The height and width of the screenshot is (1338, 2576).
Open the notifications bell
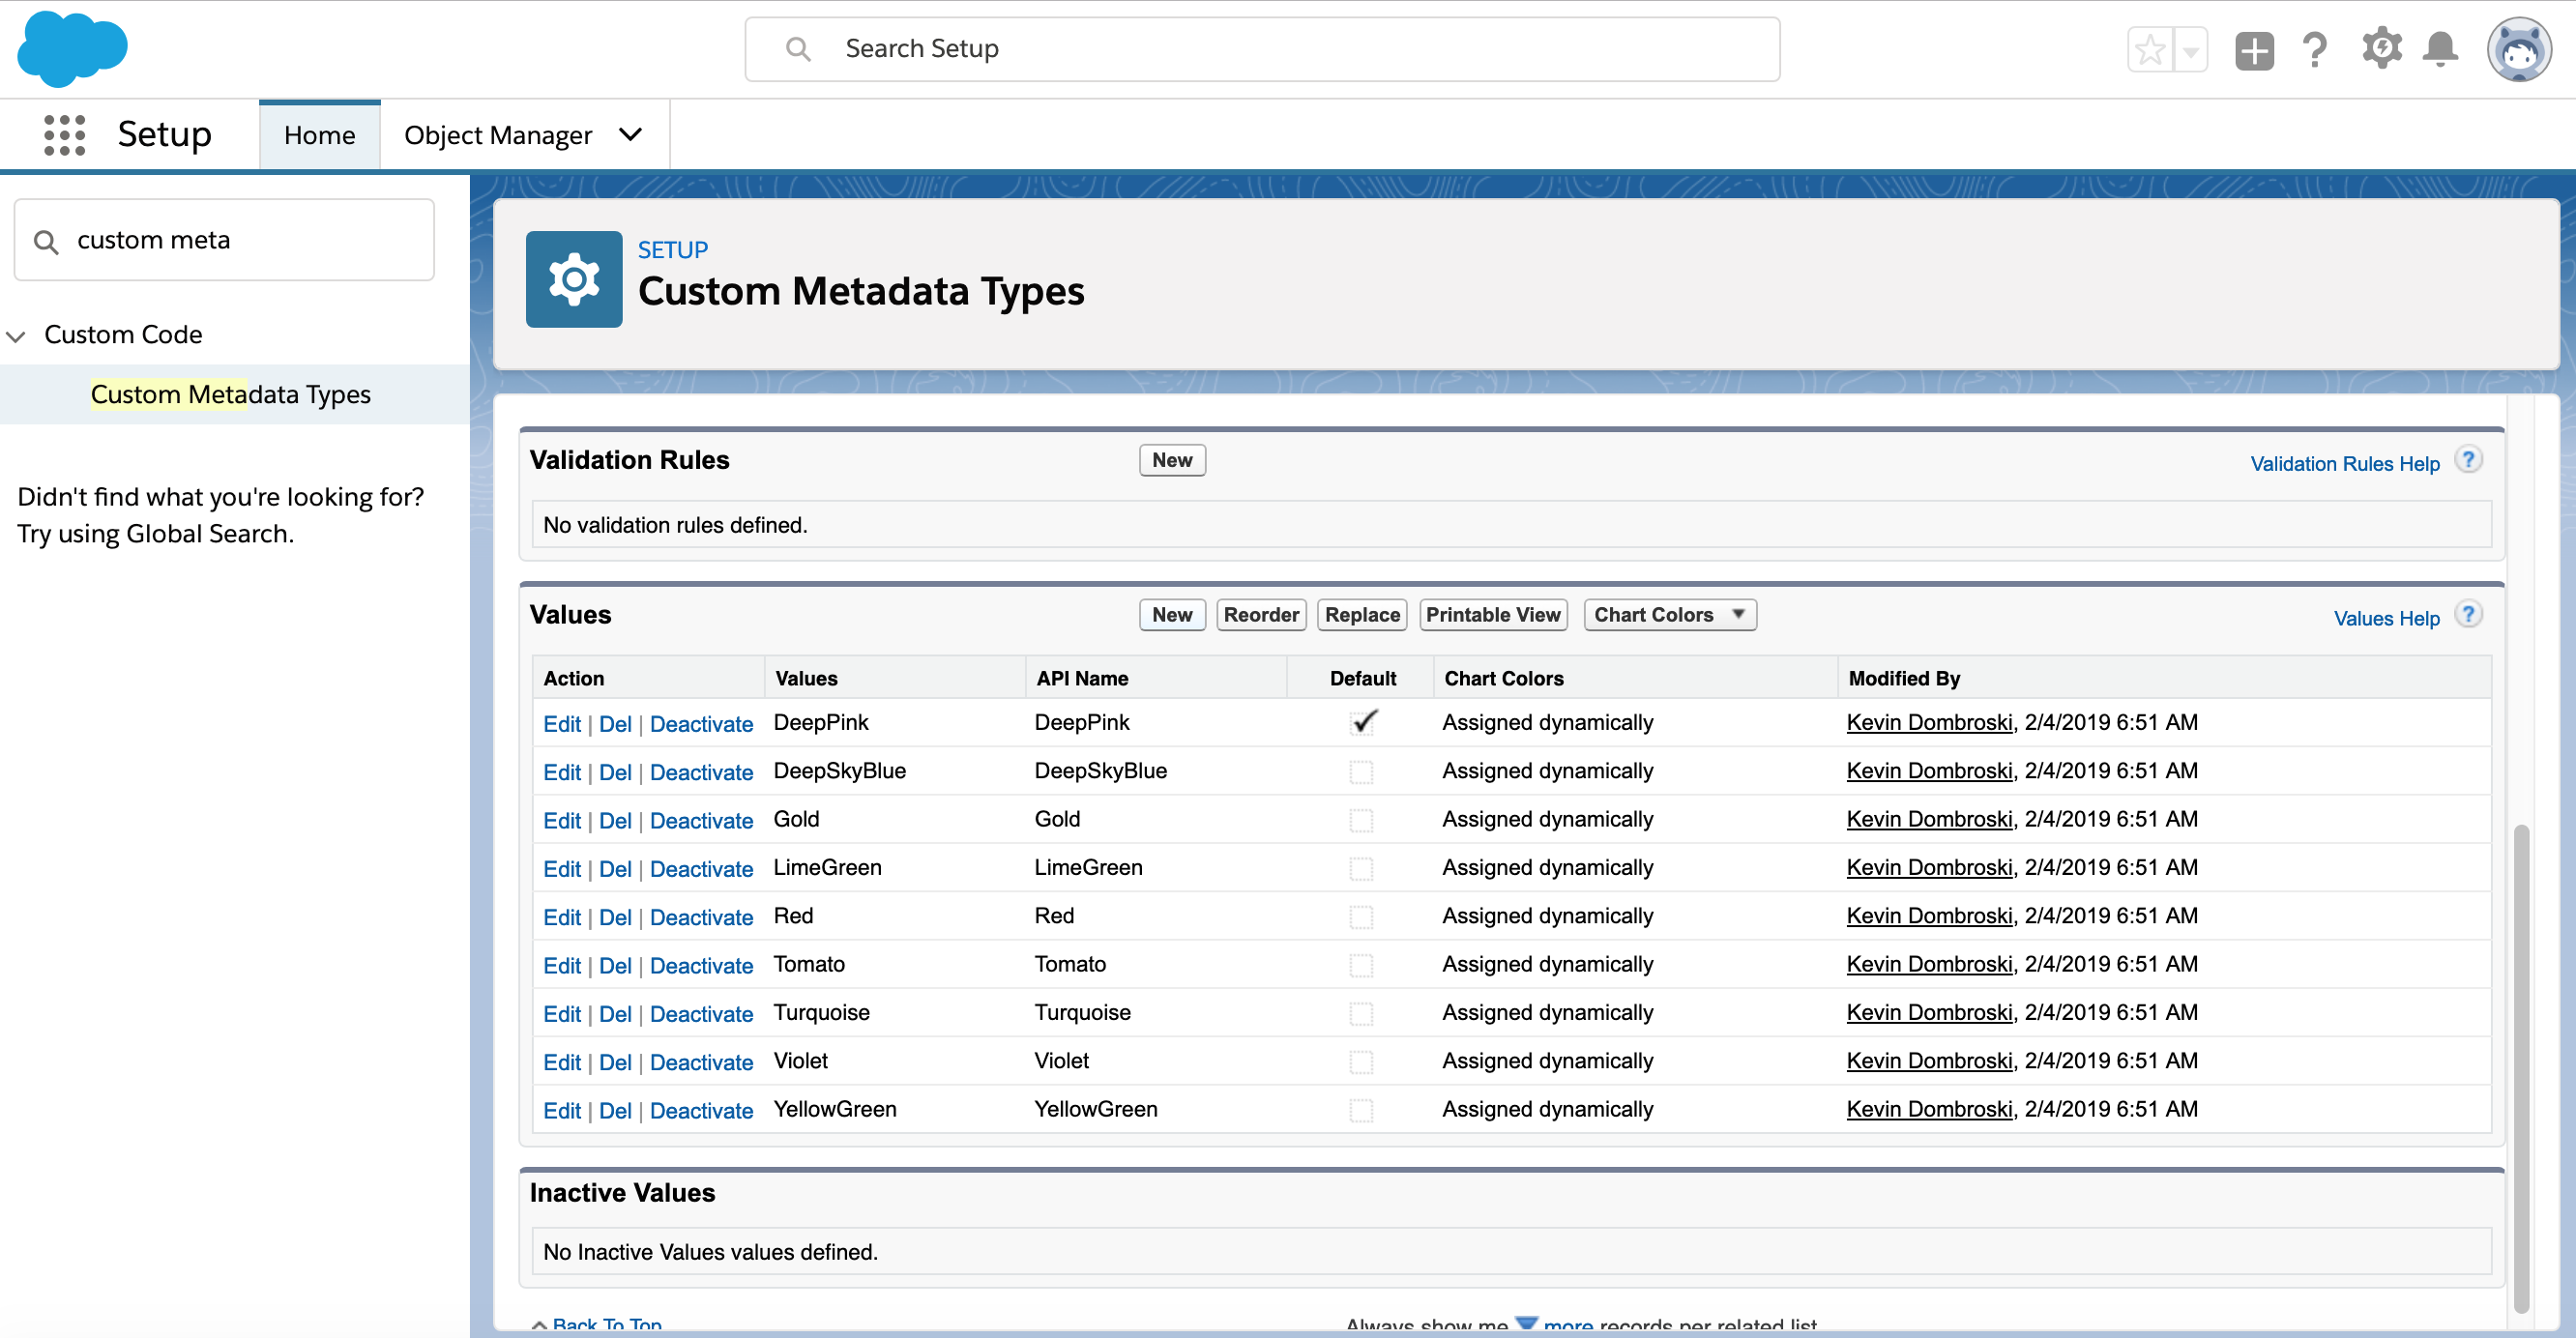pos(2441,49)
